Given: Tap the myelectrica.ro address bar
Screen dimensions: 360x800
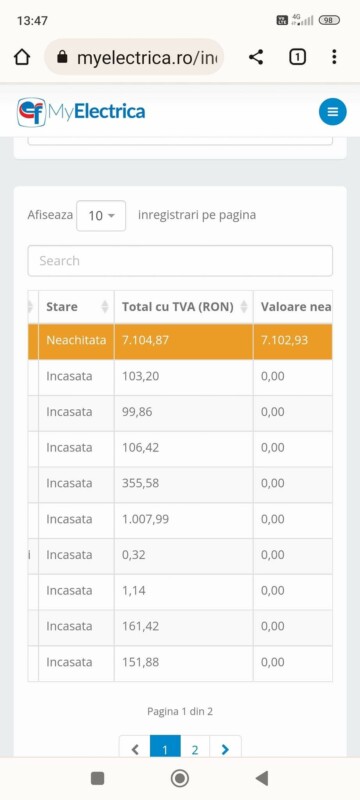Looking at the screenshot, I should pos(134,57).
